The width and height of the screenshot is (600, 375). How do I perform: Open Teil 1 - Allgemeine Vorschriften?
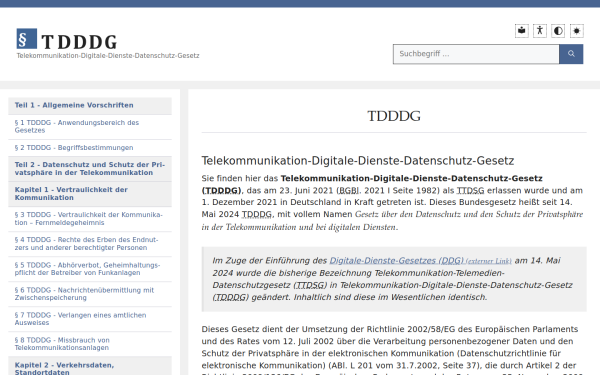90,106
